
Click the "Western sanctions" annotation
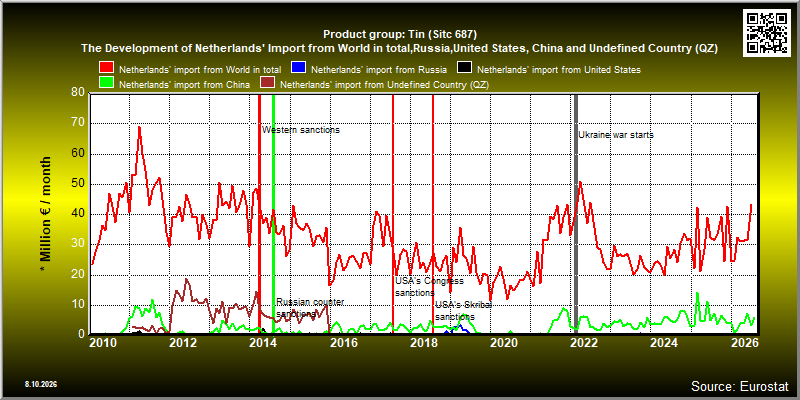pos(301,130)
